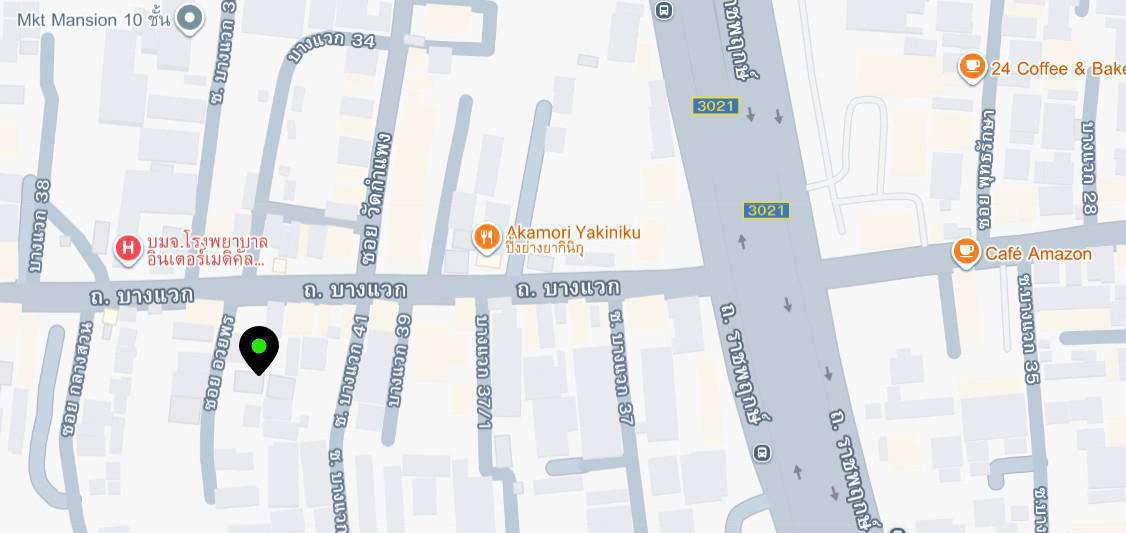
Task: Click the hospital name label in red
Action: [207, 251]
